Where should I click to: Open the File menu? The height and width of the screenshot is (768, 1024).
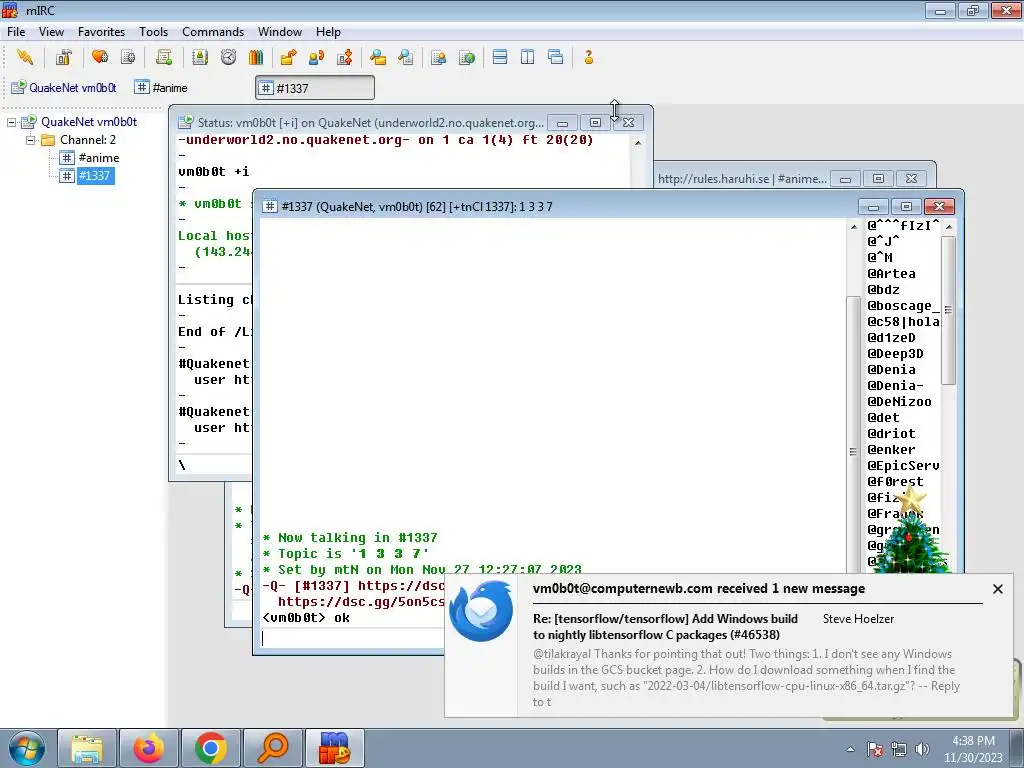(16, 31)
